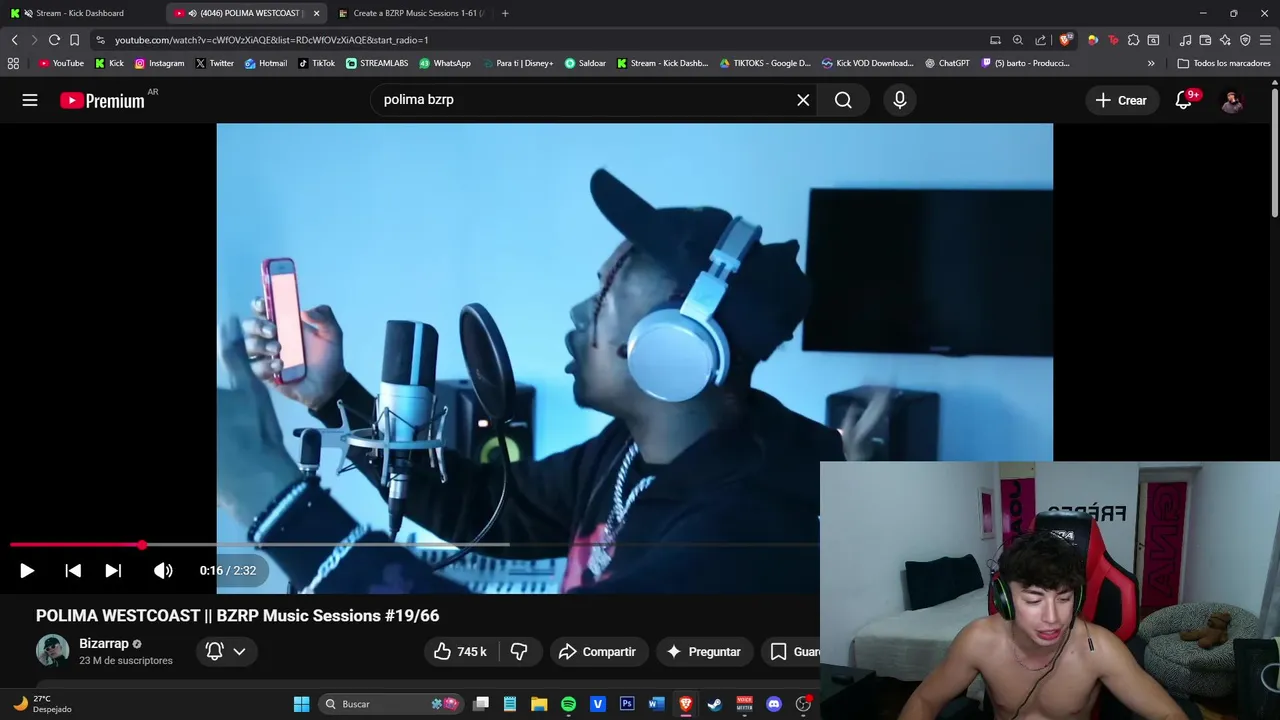Open the Windows Start menu
Viewport: 1280px width, 720px height.
tap(301, 704)
